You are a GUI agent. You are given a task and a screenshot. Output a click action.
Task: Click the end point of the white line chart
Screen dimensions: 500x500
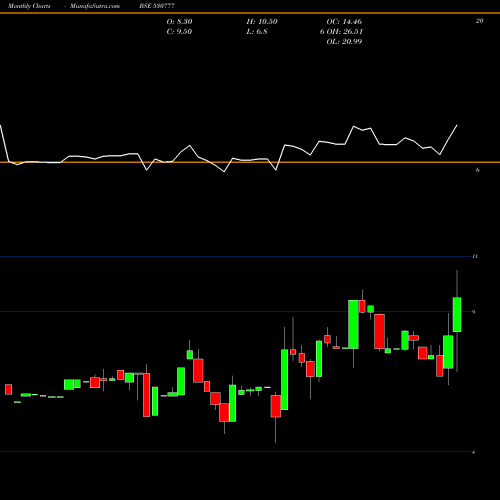[457, 125]
